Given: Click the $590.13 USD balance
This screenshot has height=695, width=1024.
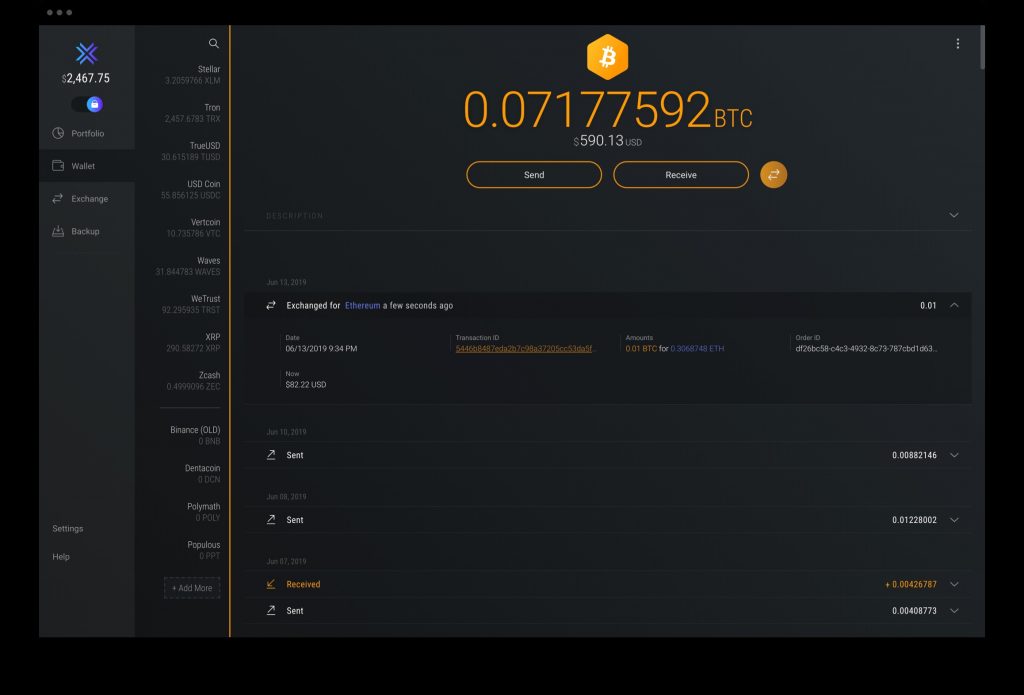Looking at the screenshot, I should [x=607, y=140].
